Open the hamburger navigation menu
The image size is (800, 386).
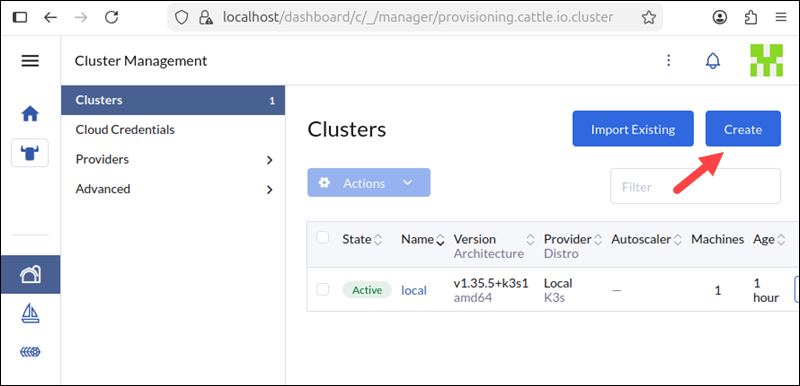30,61
